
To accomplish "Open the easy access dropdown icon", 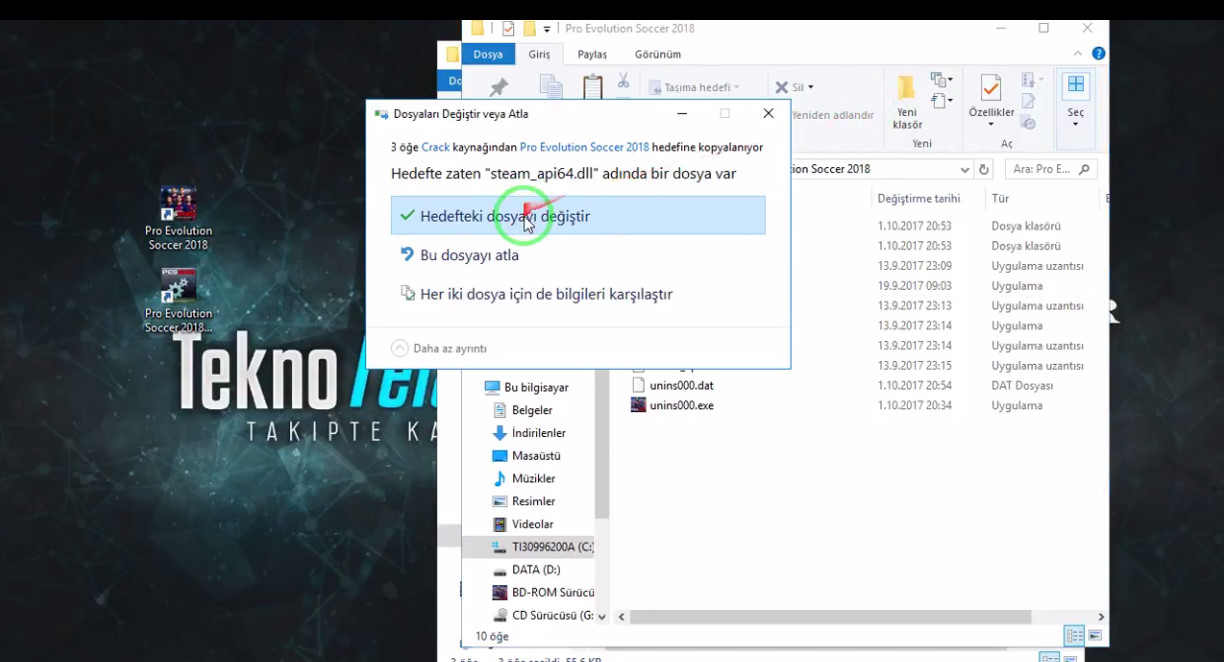I will coord(941,101).
